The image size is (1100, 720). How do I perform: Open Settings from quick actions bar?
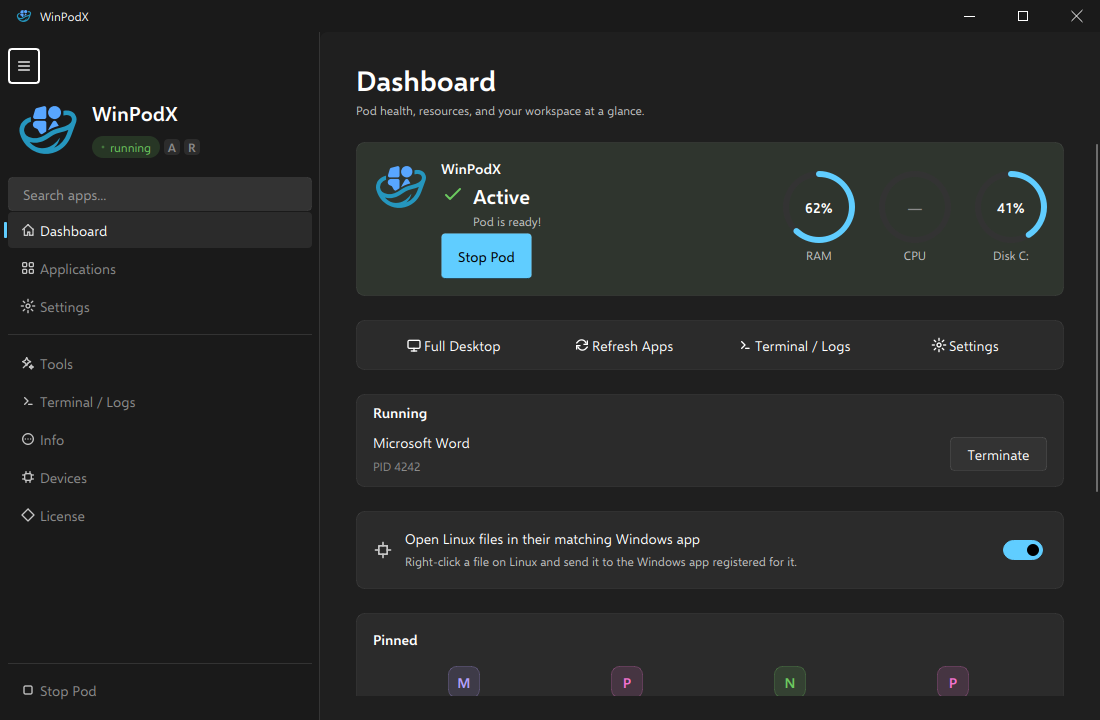(x=965, y=346)
